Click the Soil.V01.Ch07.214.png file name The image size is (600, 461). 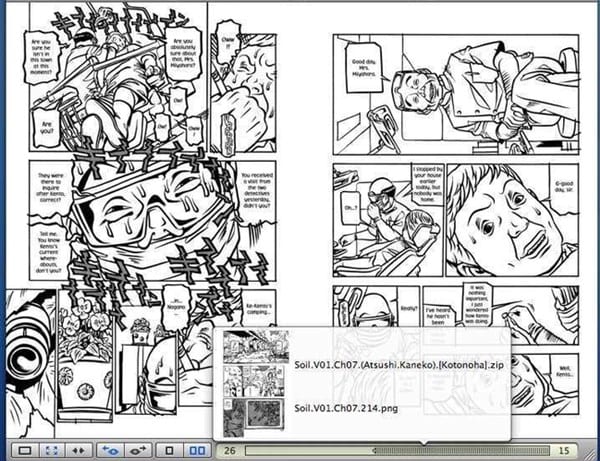[346, 408]
